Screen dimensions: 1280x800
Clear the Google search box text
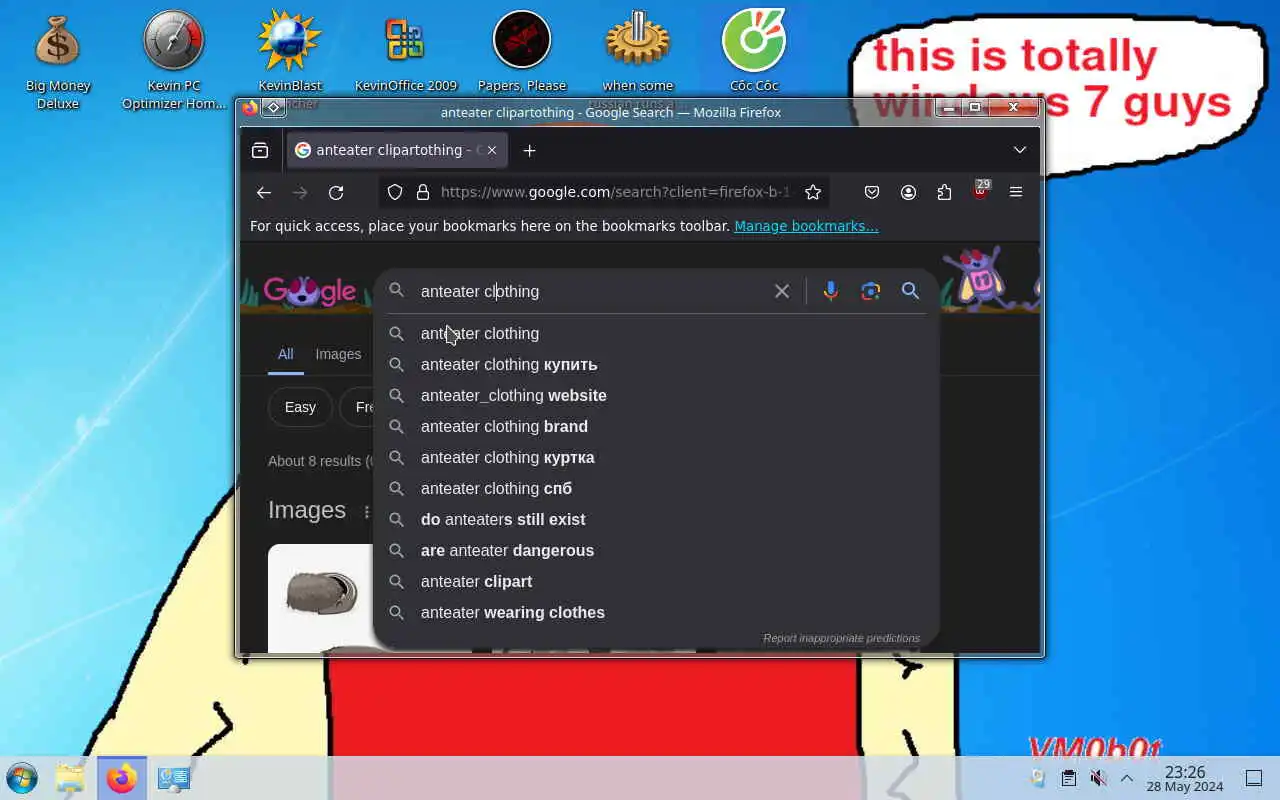click(x=782, y=291)
